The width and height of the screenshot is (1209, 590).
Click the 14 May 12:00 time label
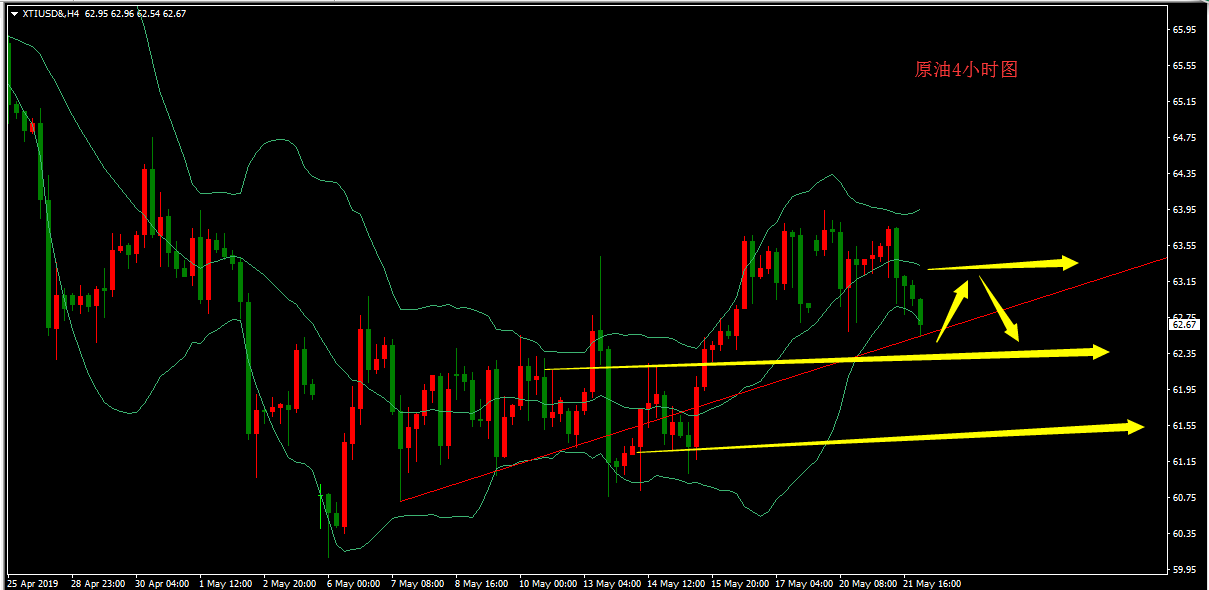[x=676, y=583]
